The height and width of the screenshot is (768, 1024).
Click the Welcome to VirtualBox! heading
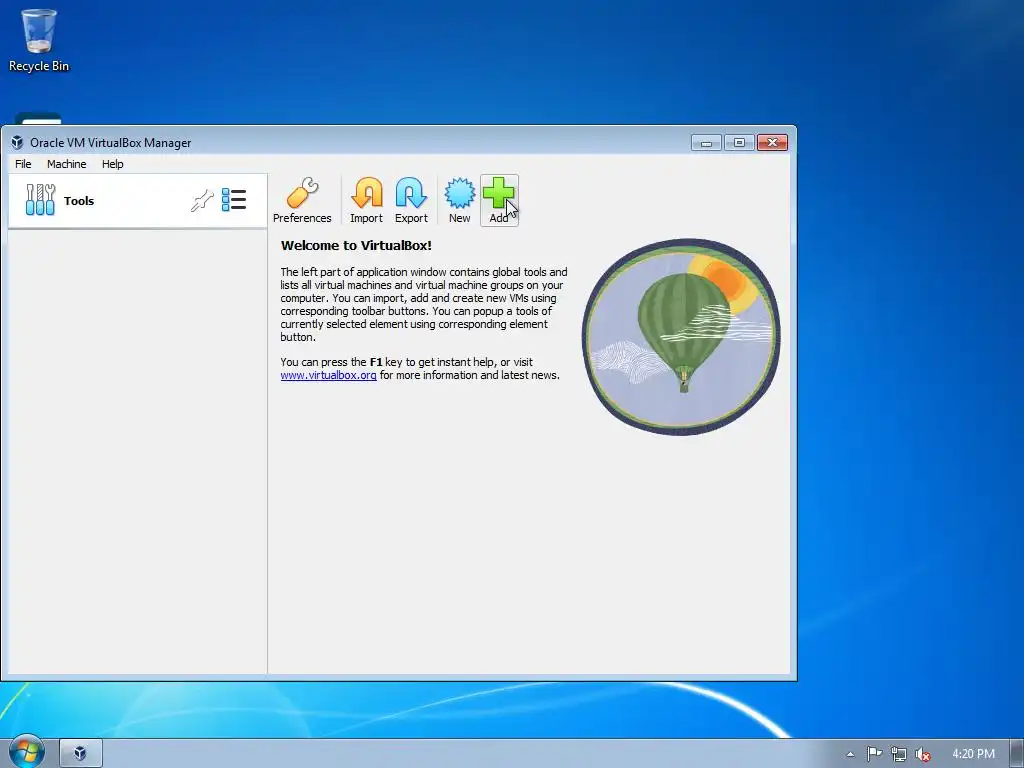tap(356, 246)
